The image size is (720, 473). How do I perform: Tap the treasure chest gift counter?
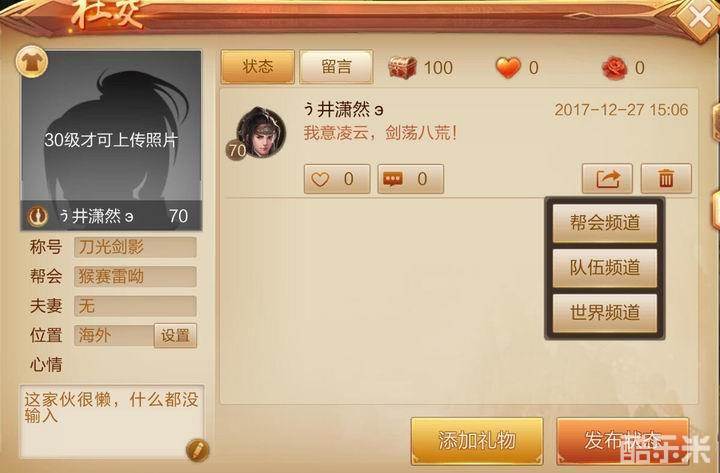[x=402, y=68]
